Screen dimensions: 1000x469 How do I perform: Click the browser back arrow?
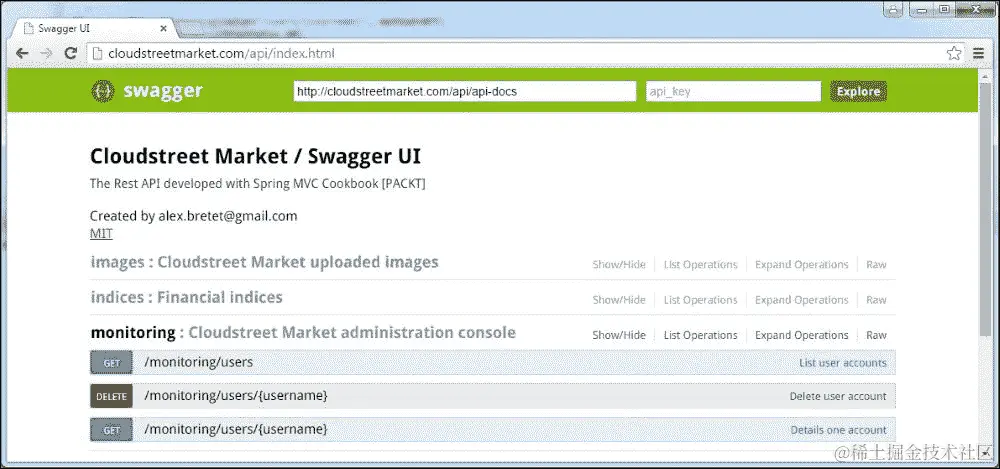[22, 54]
